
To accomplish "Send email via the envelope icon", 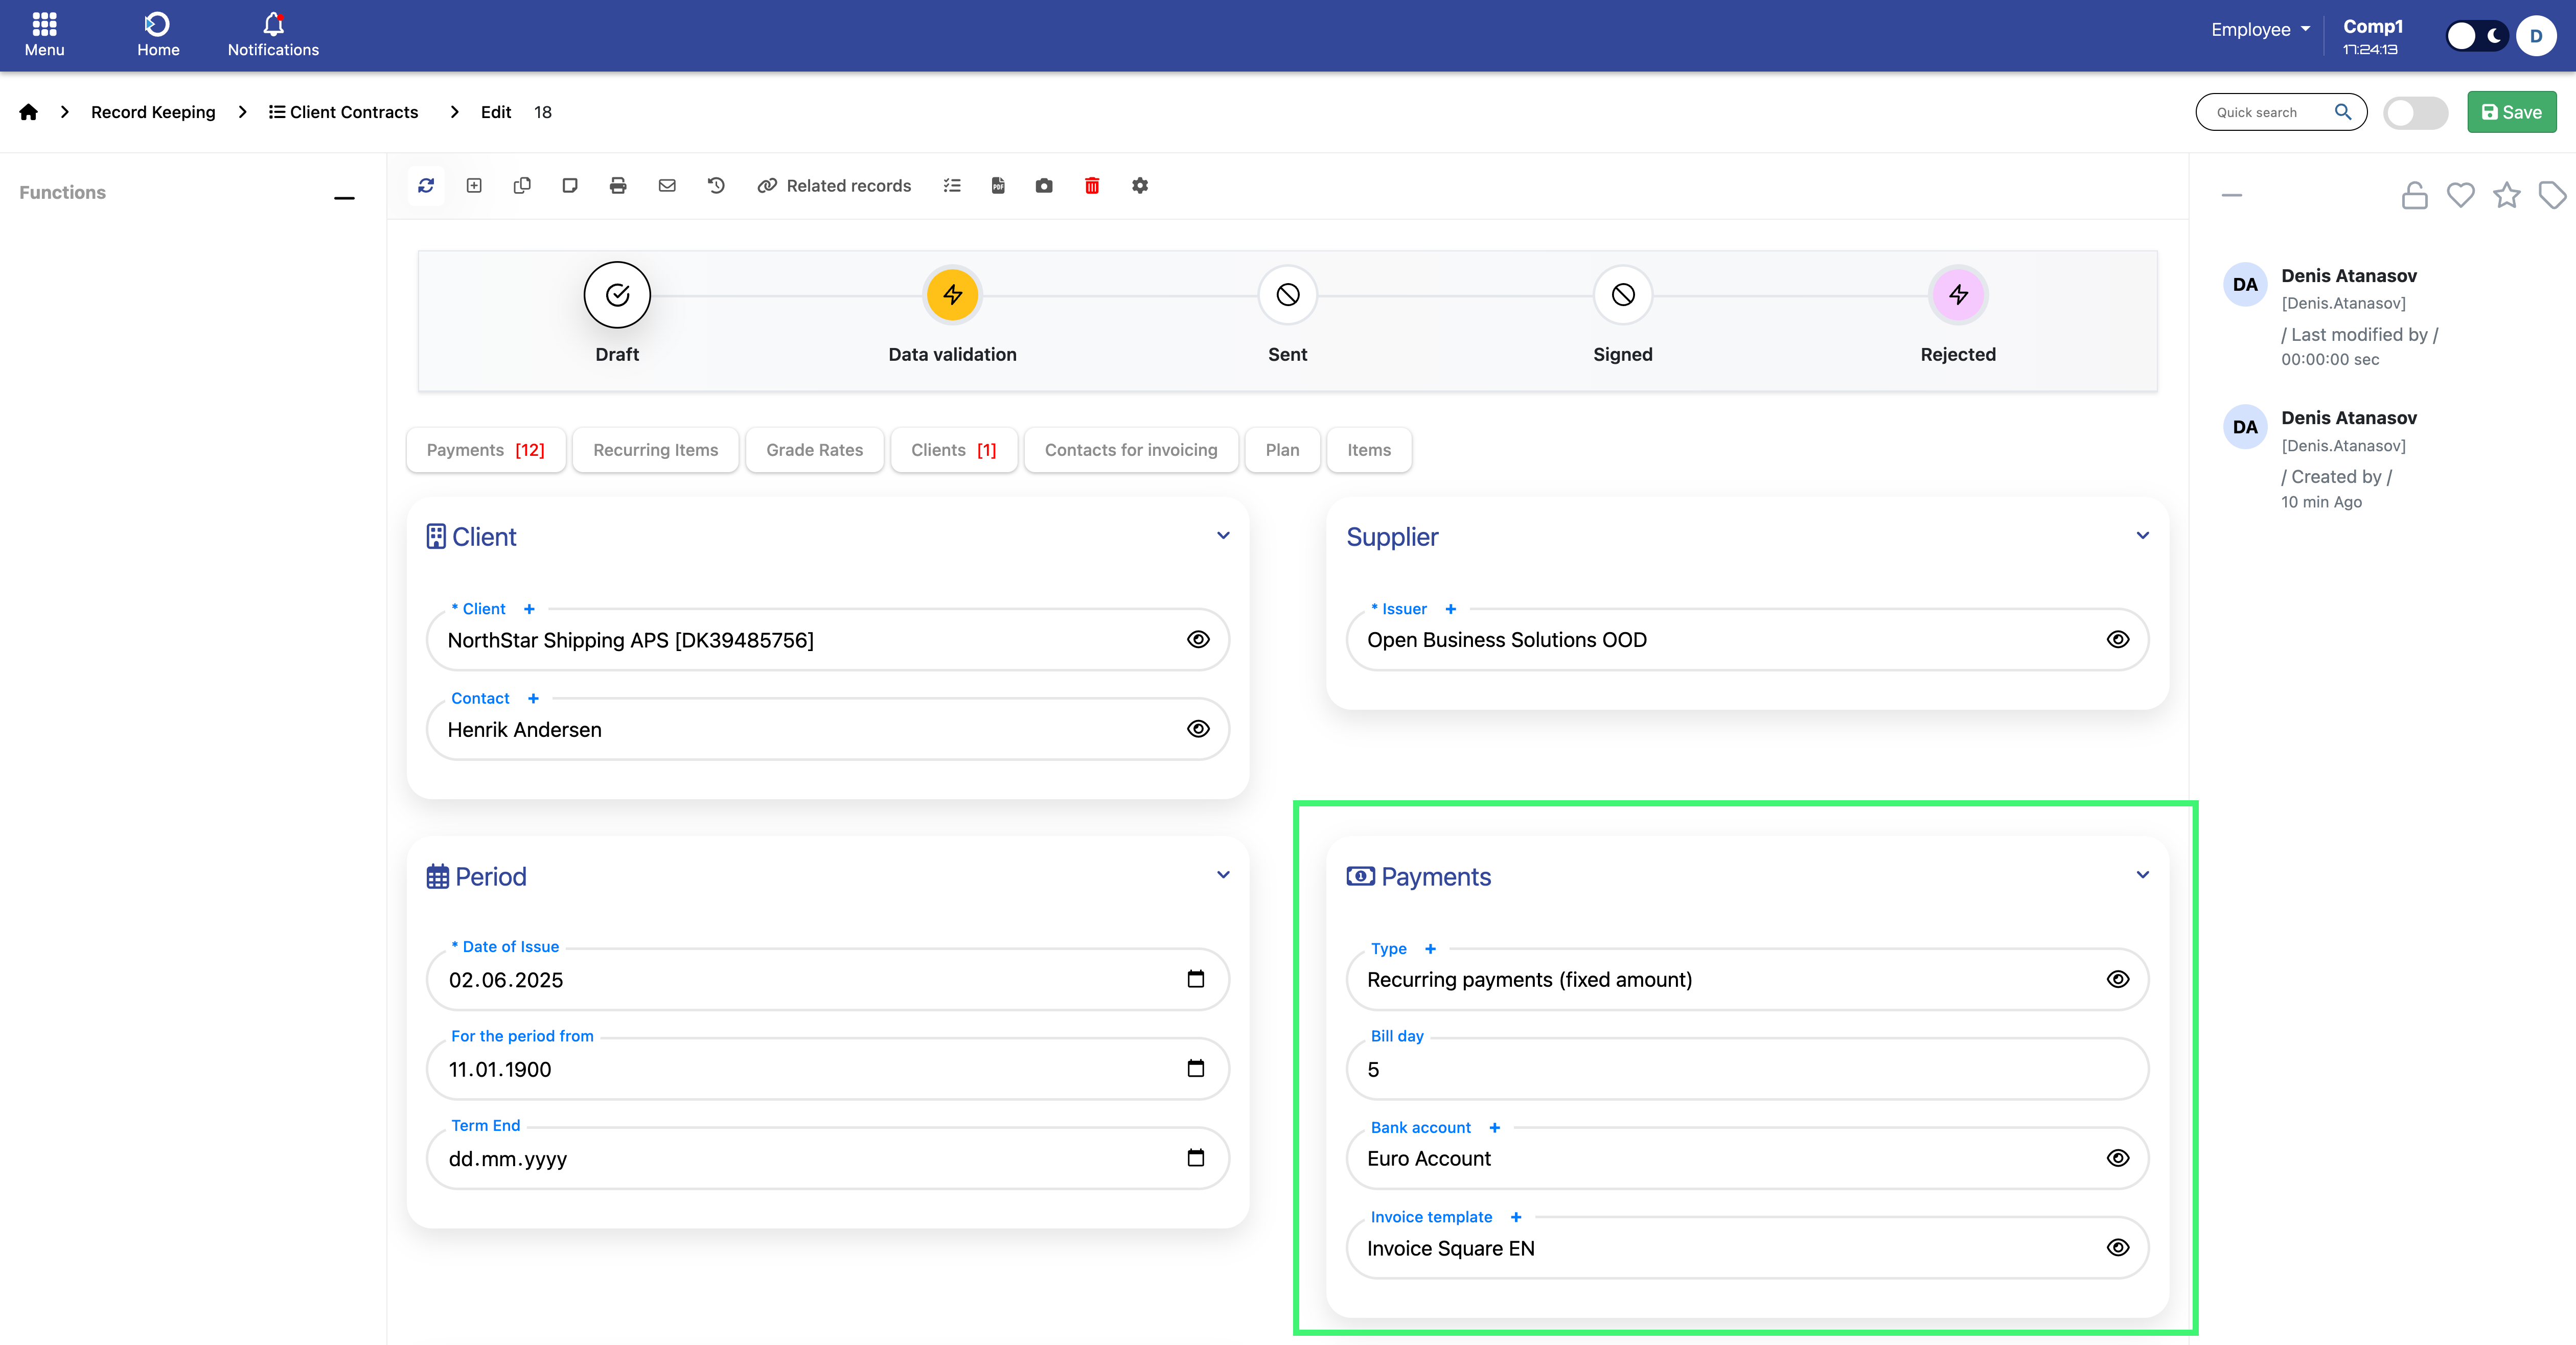I will point(667,185).
